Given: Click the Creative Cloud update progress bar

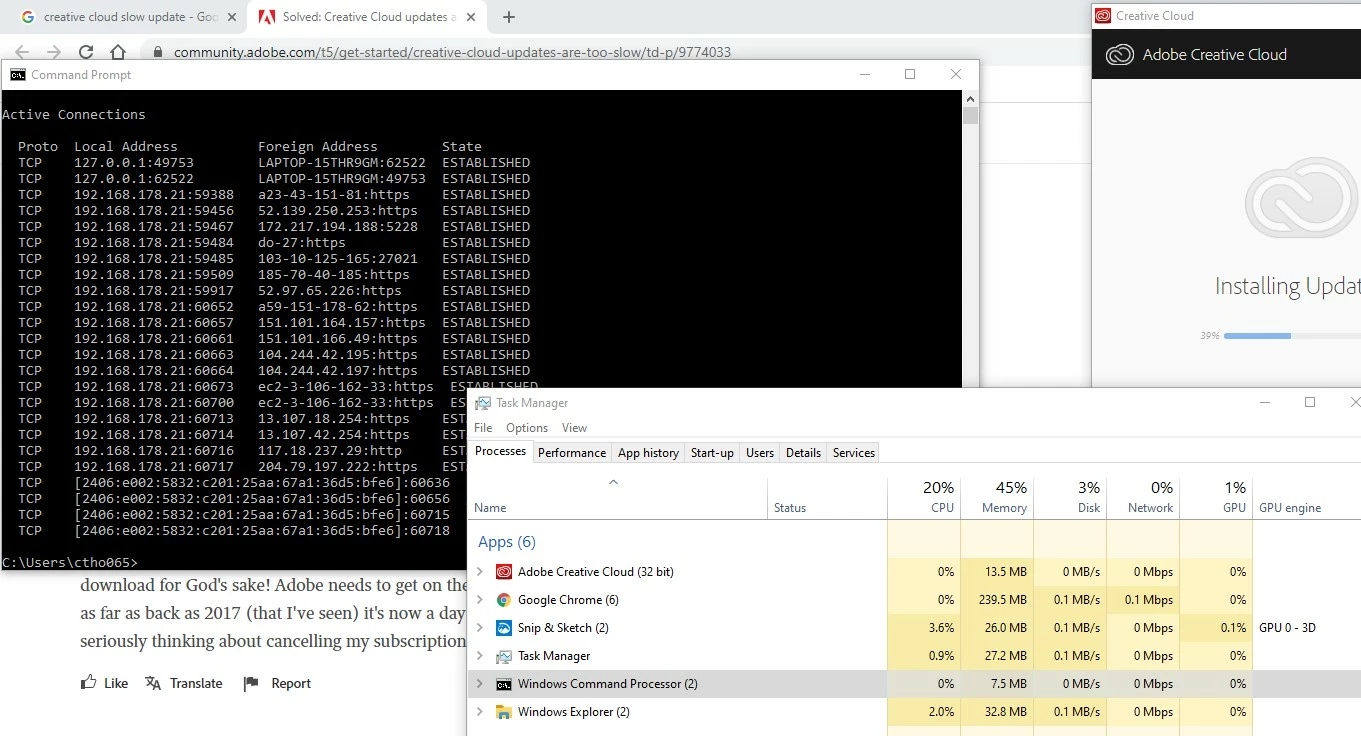Looking at the screenshot, I should [1292, 336].
